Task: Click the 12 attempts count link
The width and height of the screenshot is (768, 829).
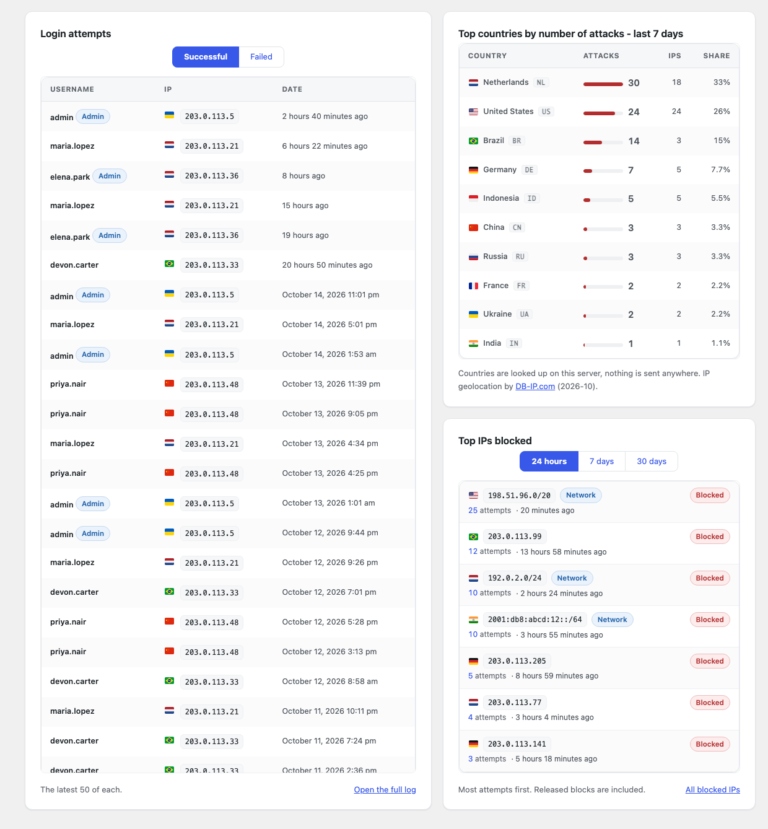Action: 473,552
